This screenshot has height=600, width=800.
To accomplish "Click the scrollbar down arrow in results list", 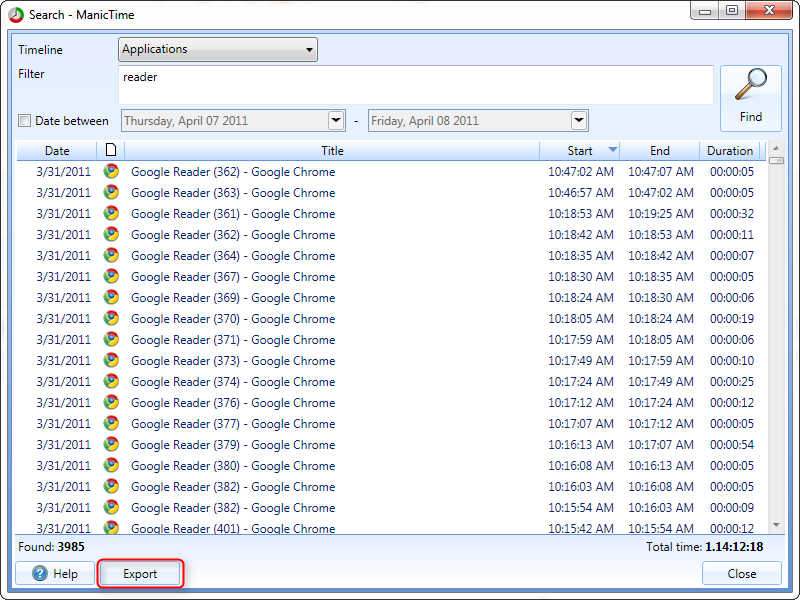I will click(x=776, y=525).
